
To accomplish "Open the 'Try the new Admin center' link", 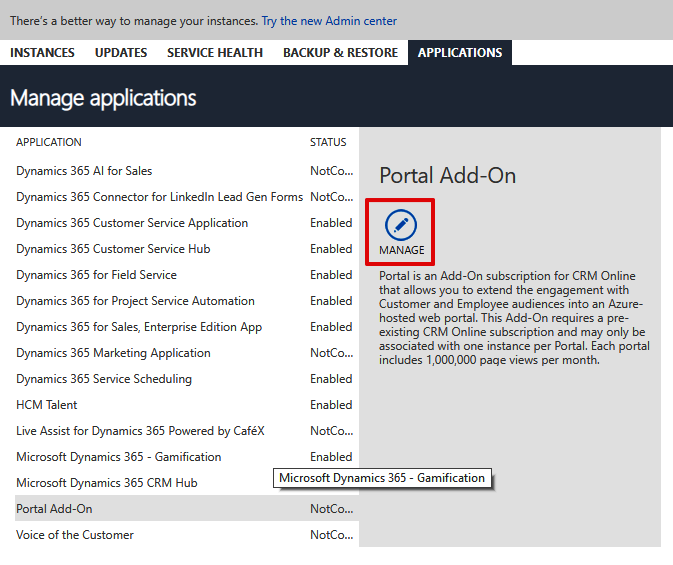I will click(329, 21).
